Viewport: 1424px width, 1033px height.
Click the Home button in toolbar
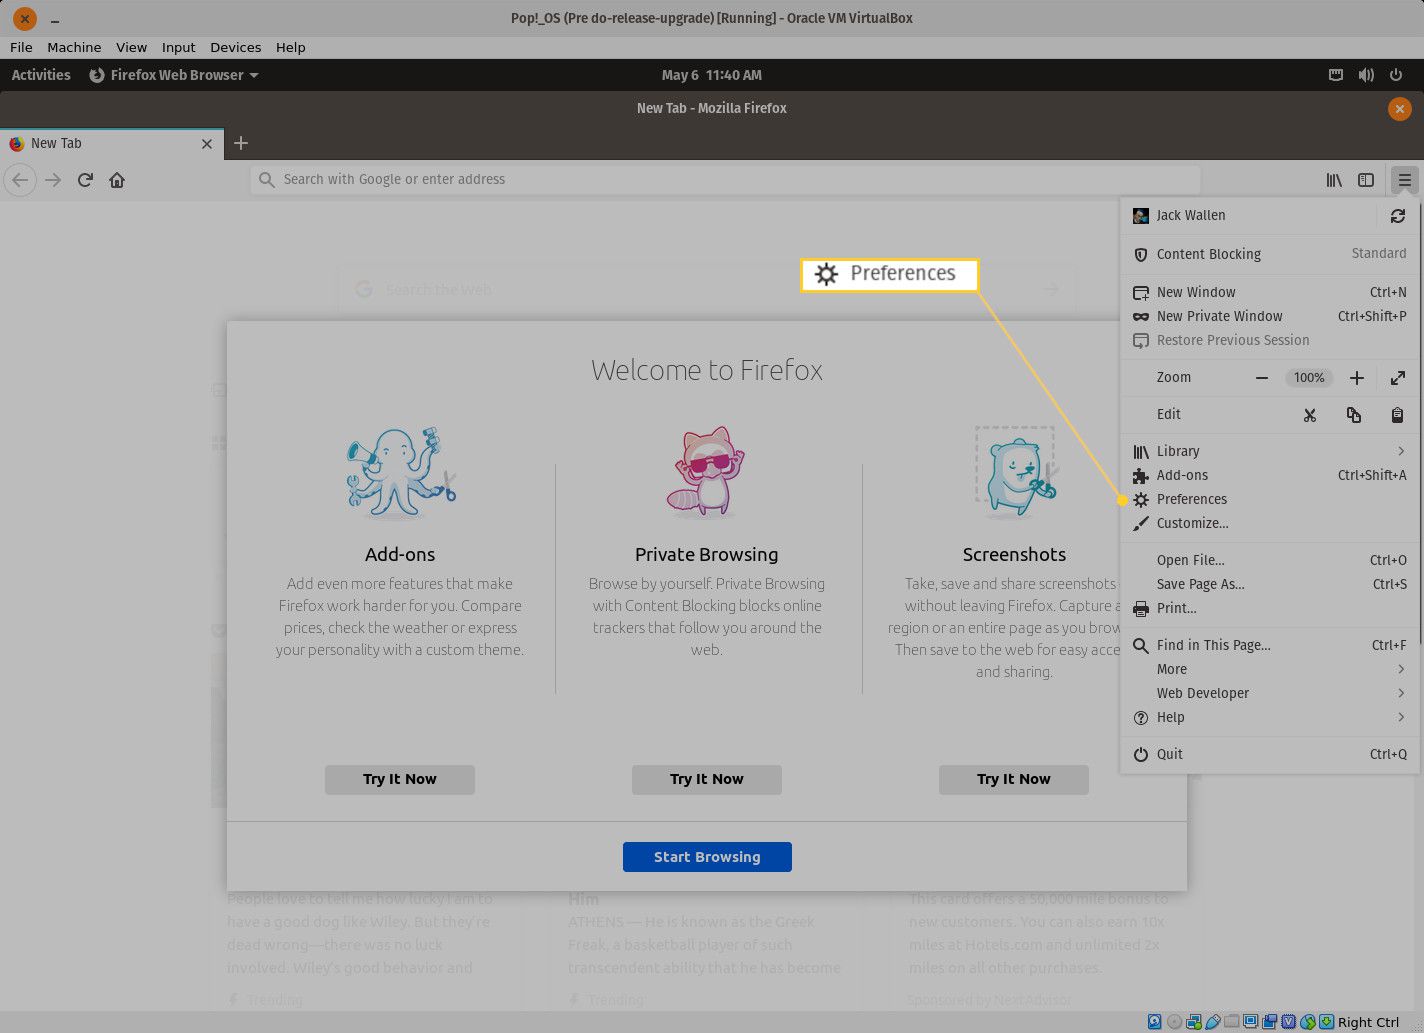(117, 180)
